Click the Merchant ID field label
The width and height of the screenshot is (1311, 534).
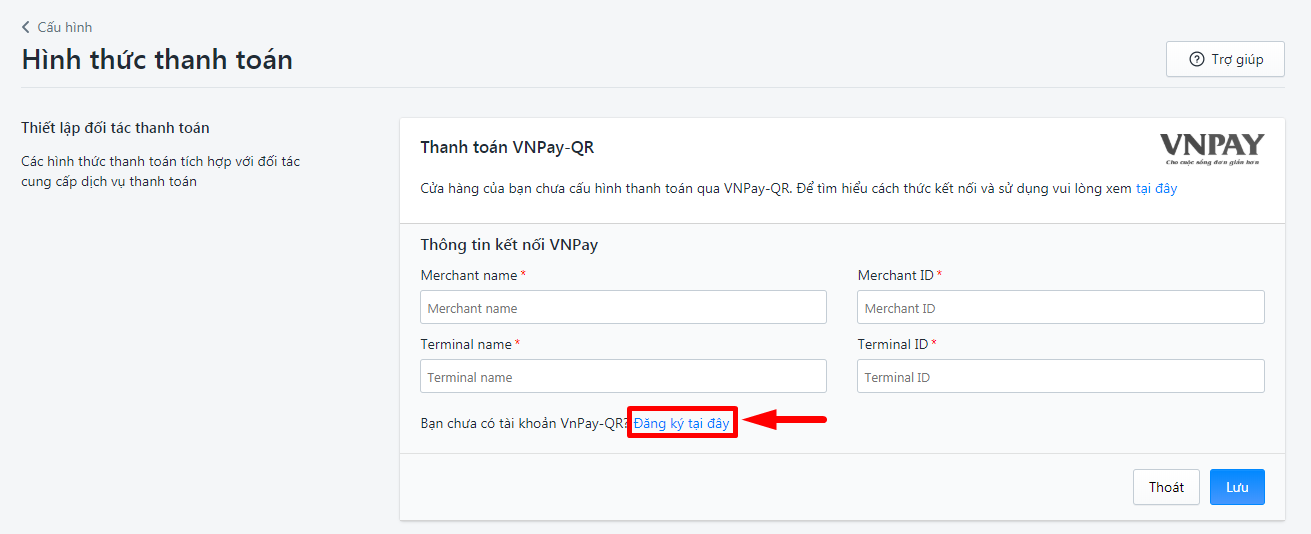896,275
